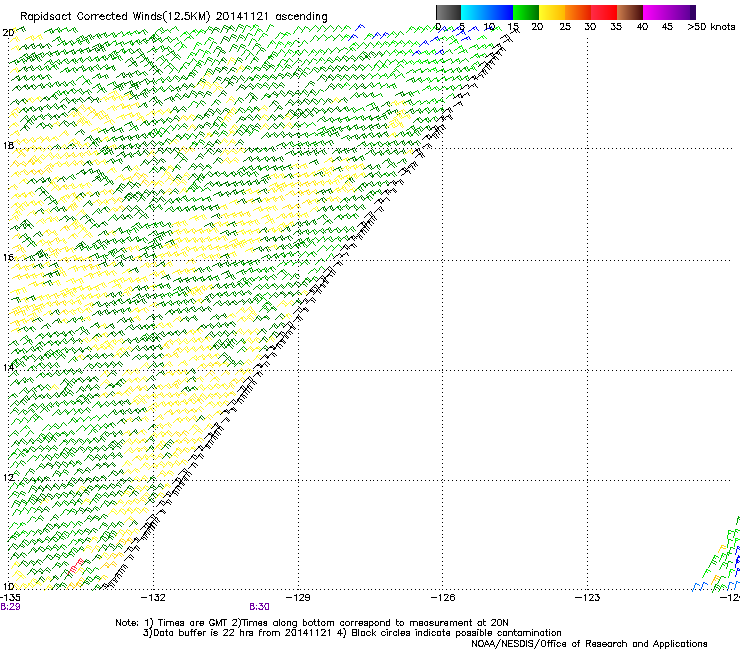Click the red wind barbs near bottom left
The height and width of the screenshot is (650, 740).
[76, 566]
